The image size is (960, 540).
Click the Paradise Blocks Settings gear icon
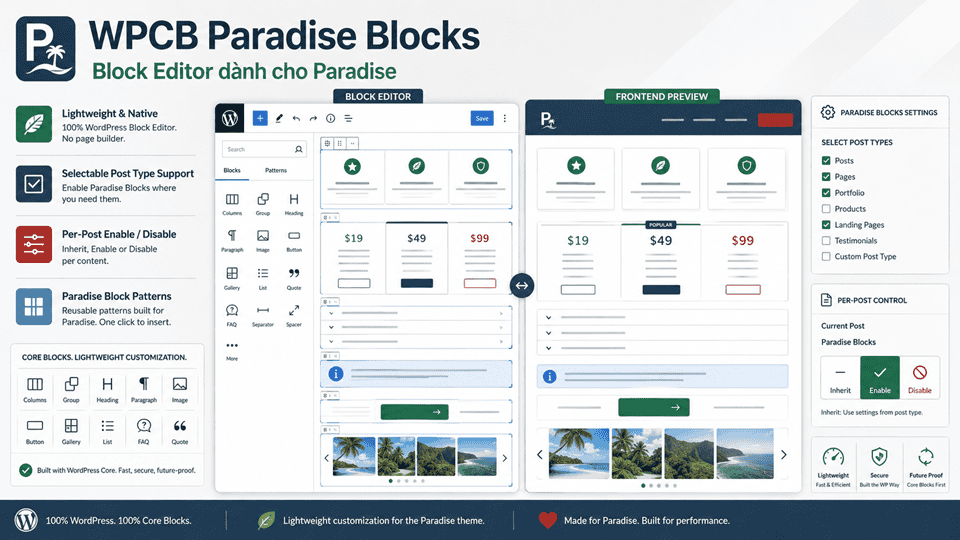click(828, 112)
